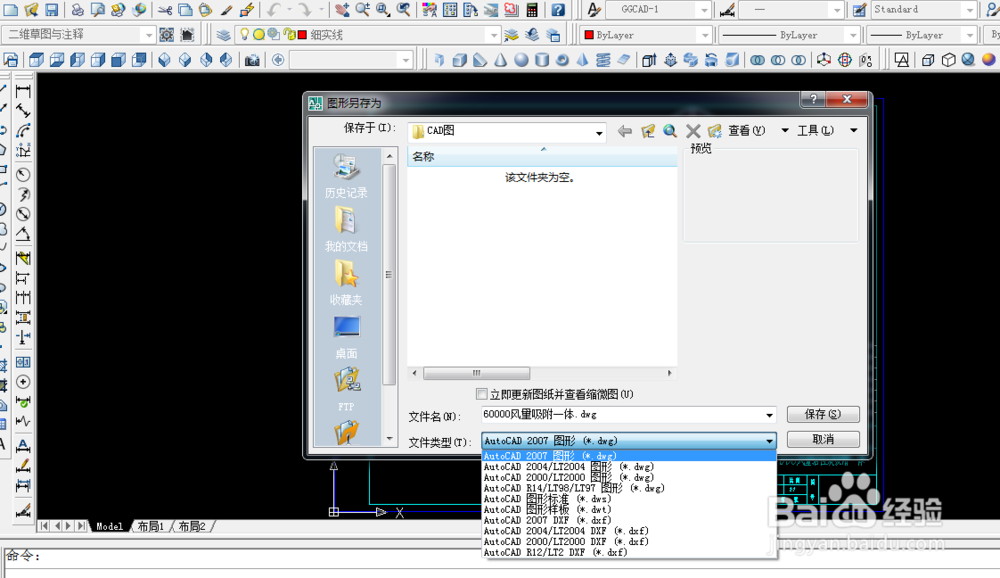This screenshot has width=1000, height=578.
Task: Open the QuickCalc calculator icon
Action: pyautogui.click(x=532, y=10)
